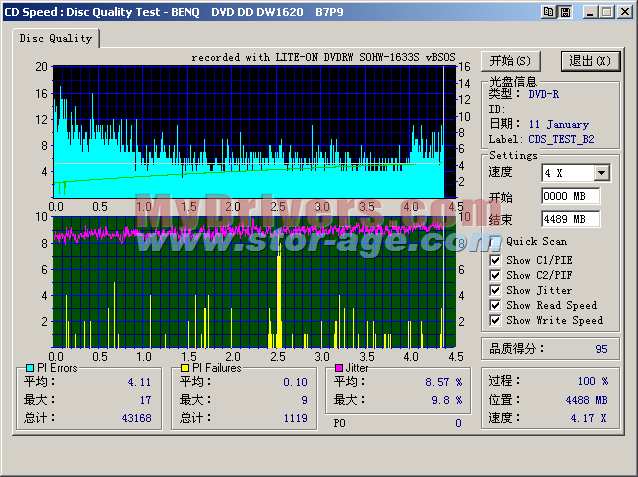Viewport: 638px width, 477px height.
Task: Disable Show Jitter checkbox
Action: tap(496, 291)
